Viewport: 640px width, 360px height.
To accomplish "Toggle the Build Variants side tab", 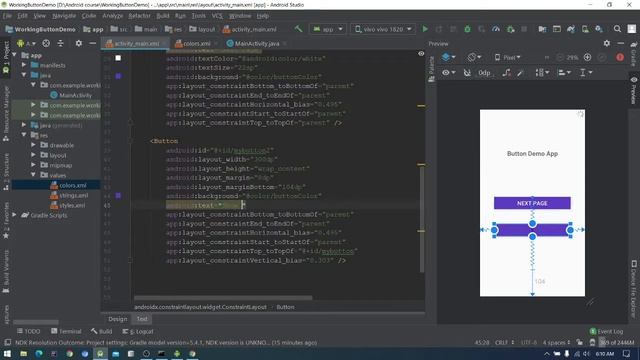I will tap(6, 271).
